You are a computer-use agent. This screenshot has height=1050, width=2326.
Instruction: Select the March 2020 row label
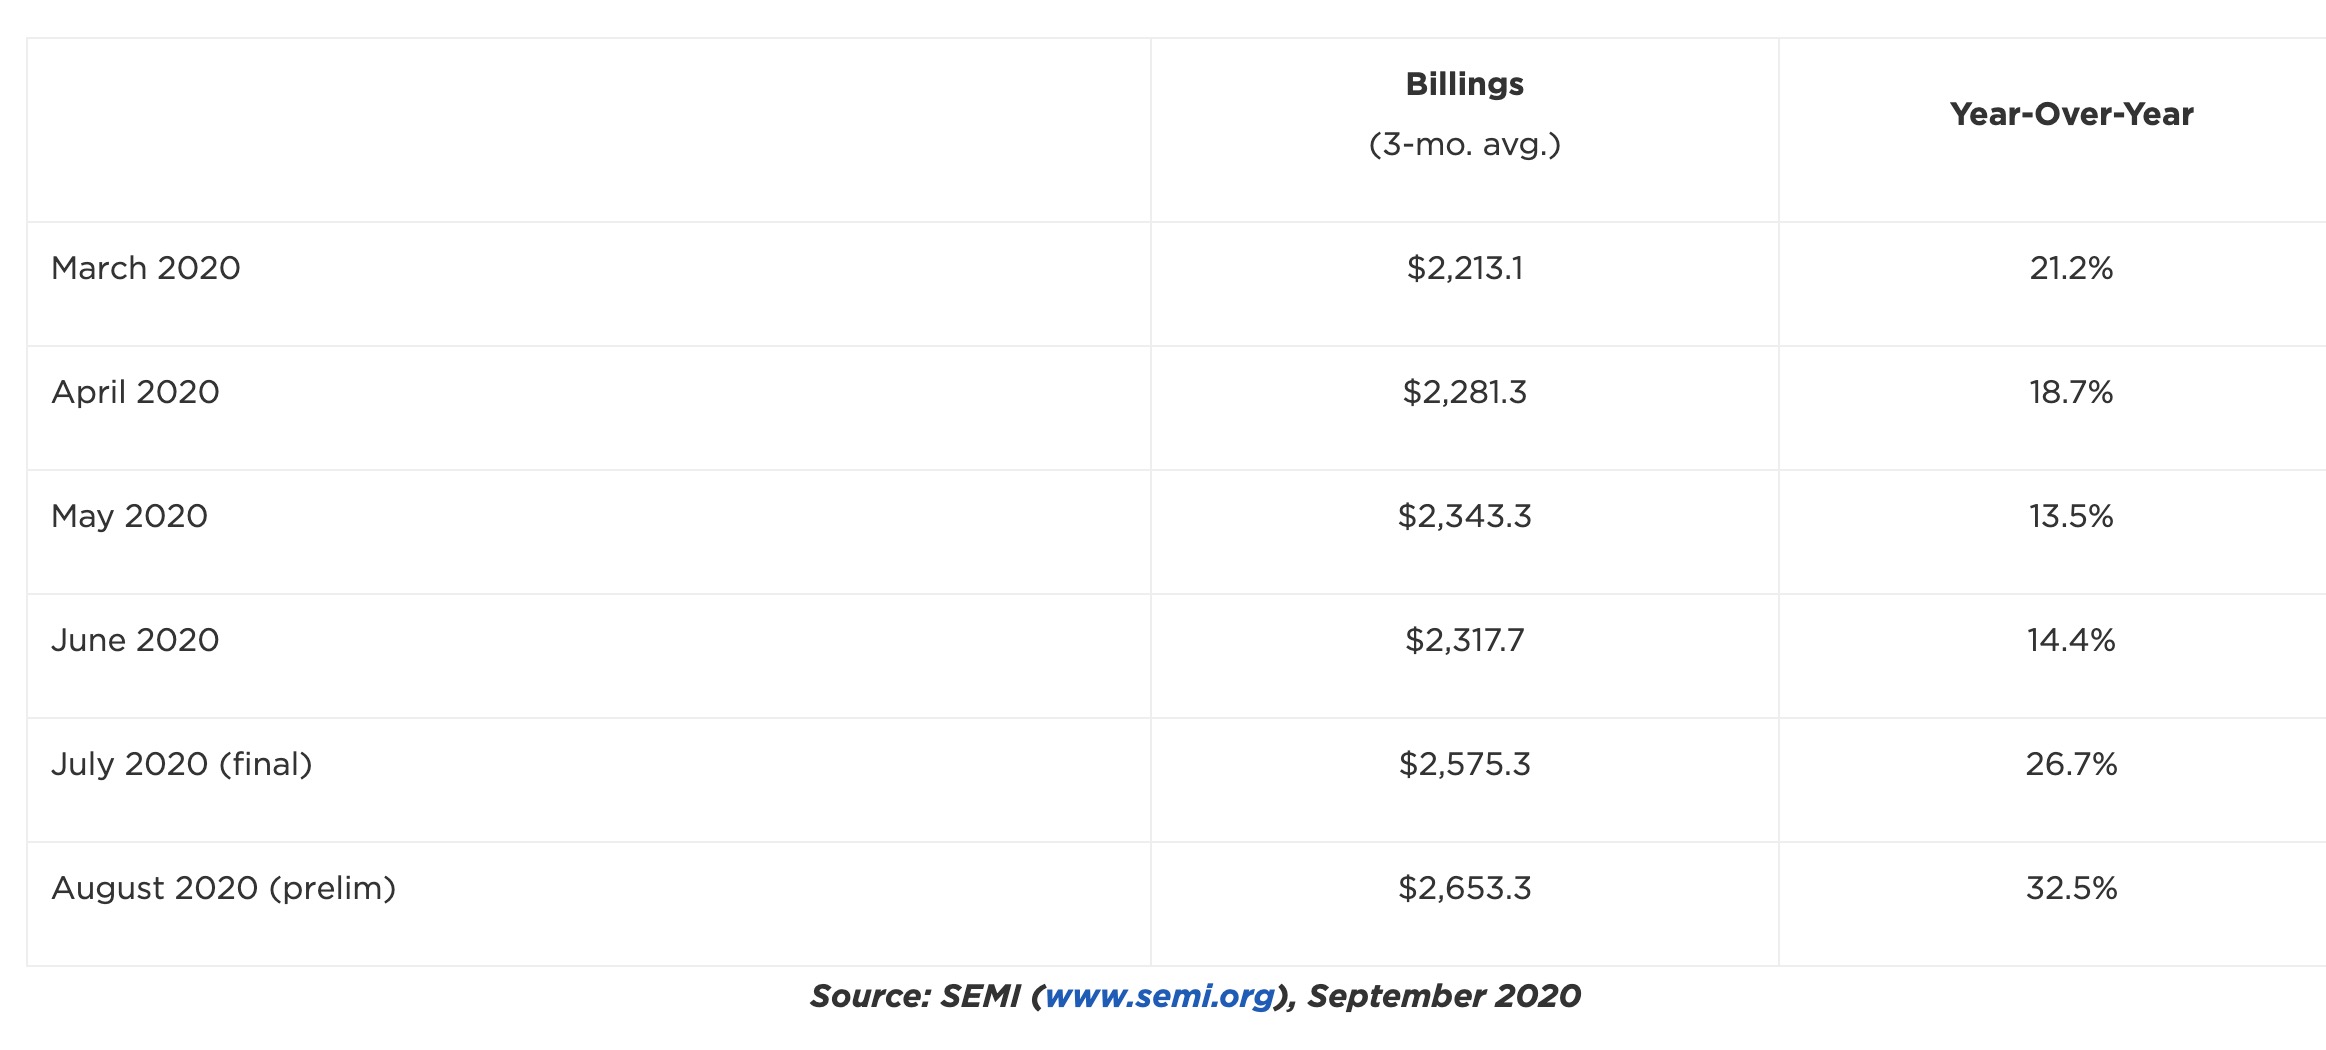pos(146,268)
